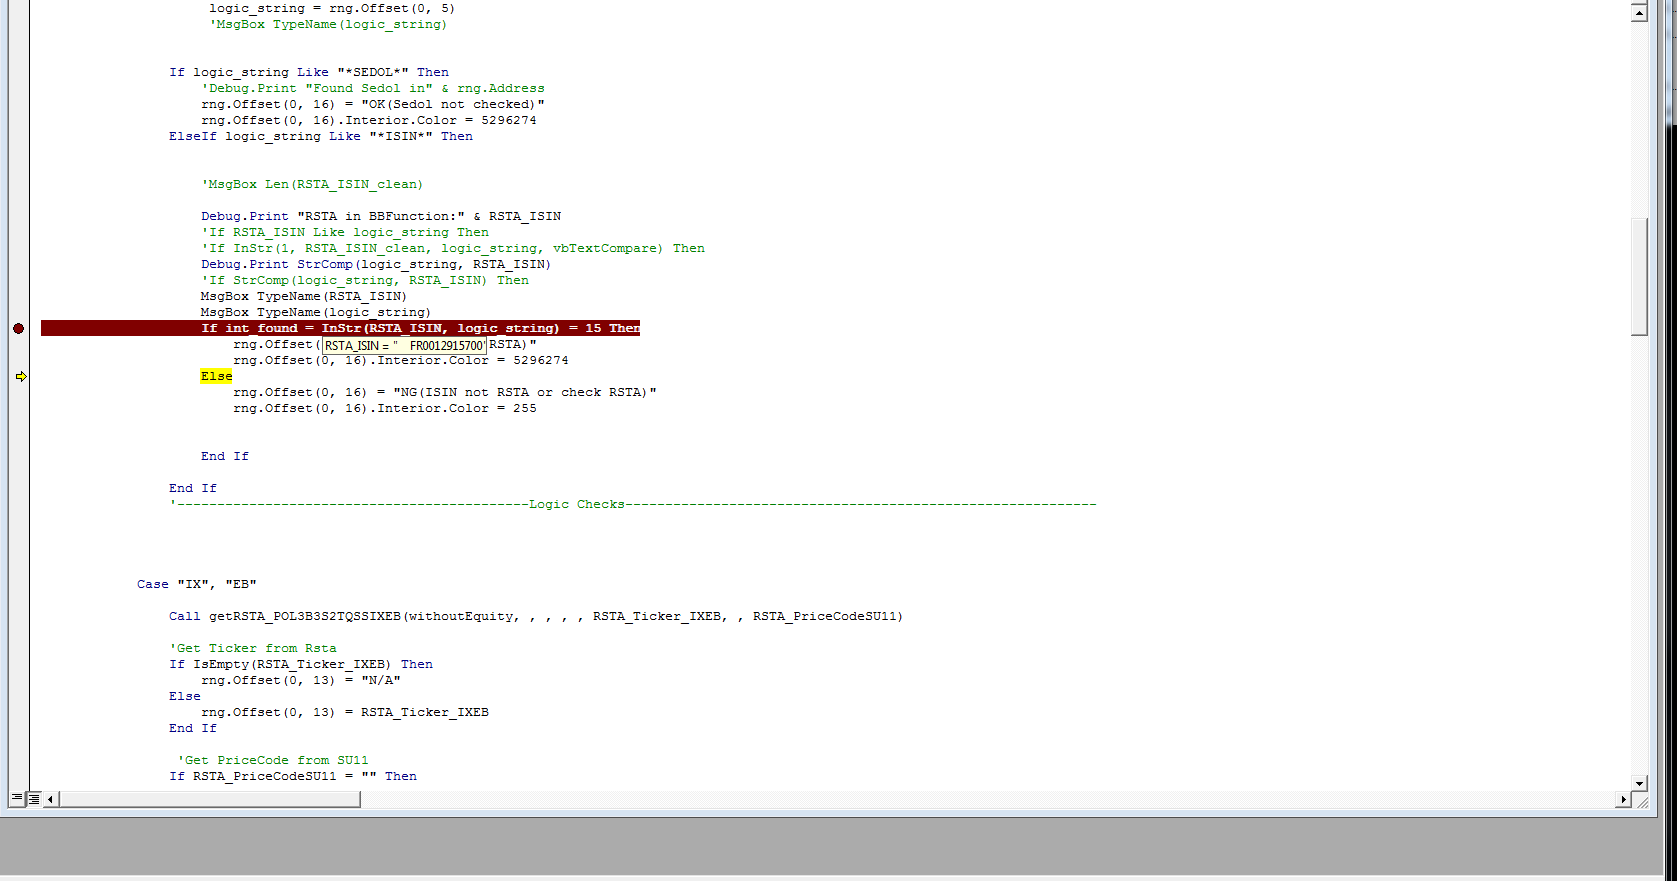Image resolution: width=1677 pixels, height=881 pixels.
Task: Click 'Call getRSTA_POL3B3S2TQSSIXEB' line
Action: (536, 616)
